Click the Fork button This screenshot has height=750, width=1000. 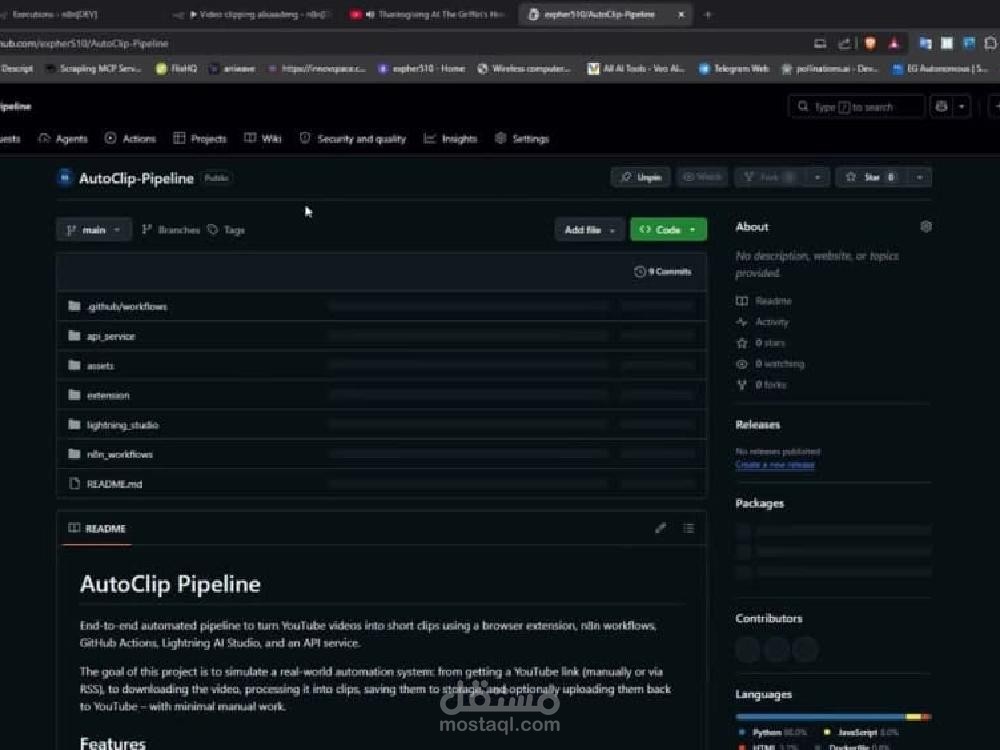click(770, 177)
